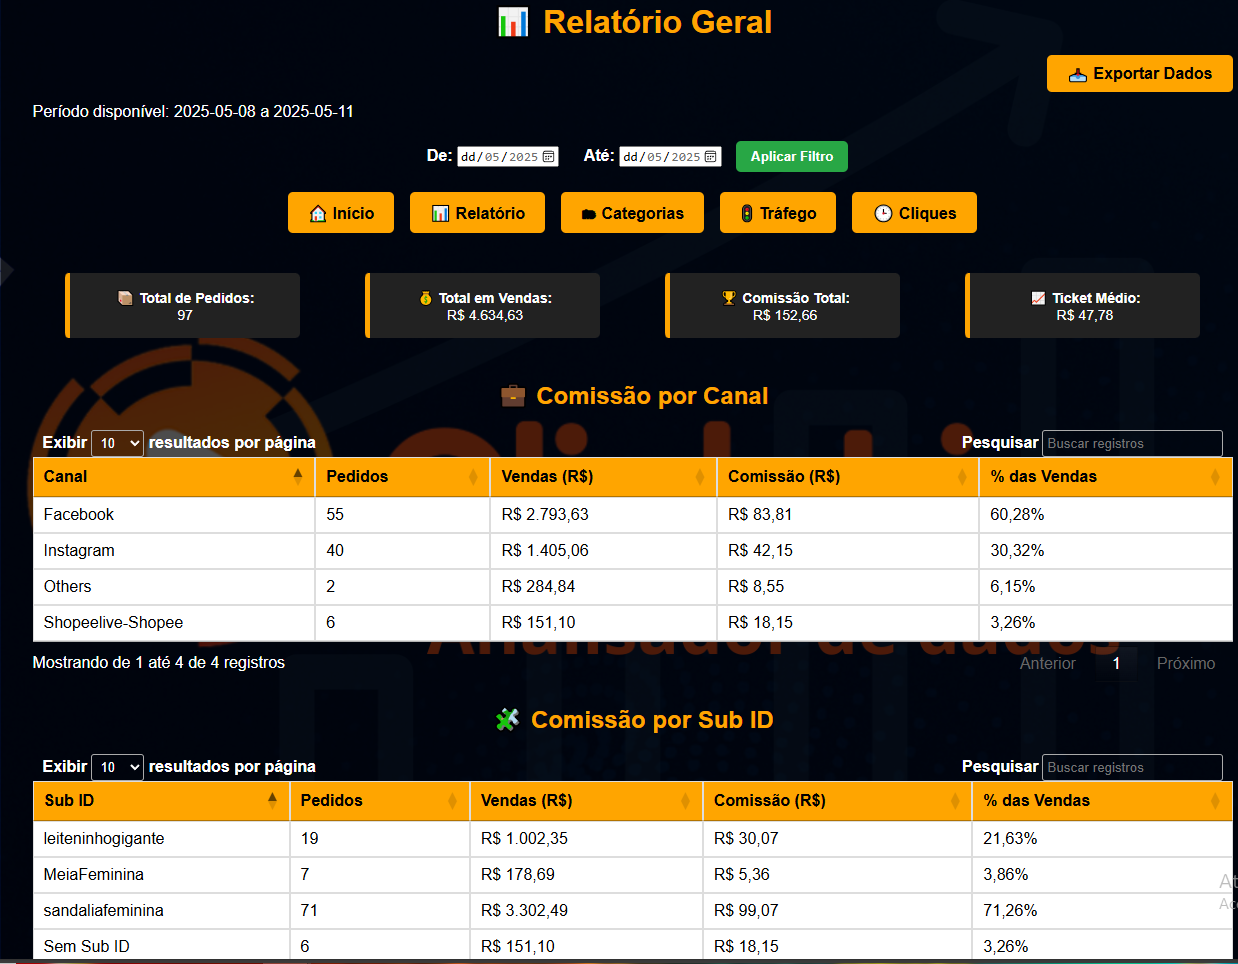
Task: Open calendar picker in the Até date field
Action: (x=711, y=157)
